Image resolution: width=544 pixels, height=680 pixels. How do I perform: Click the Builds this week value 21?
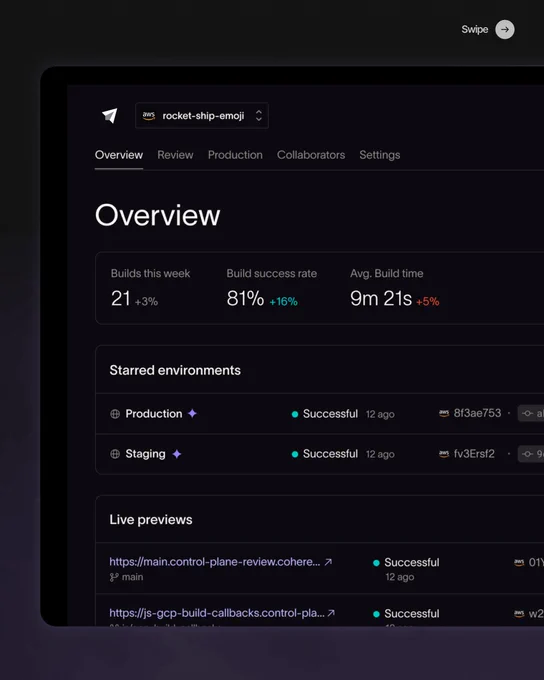(x=121, y=298)
